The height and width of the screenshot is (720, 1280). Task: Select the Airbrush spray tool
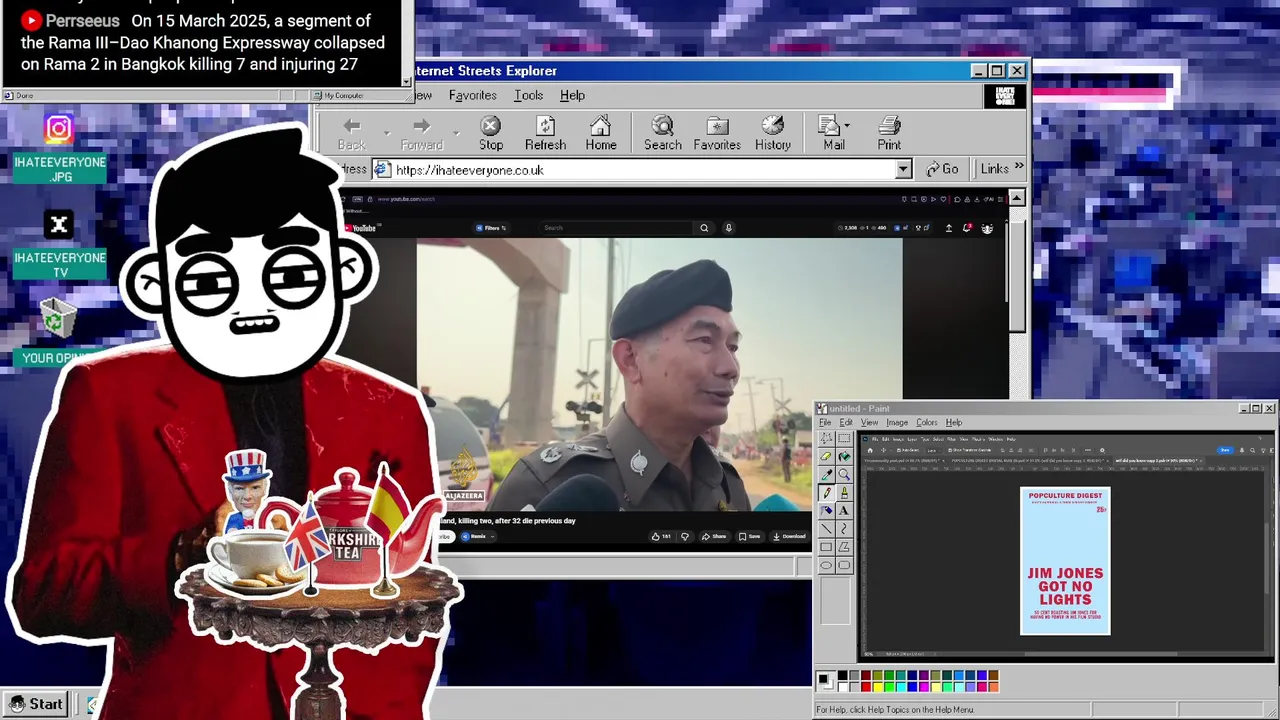[825, 510]
